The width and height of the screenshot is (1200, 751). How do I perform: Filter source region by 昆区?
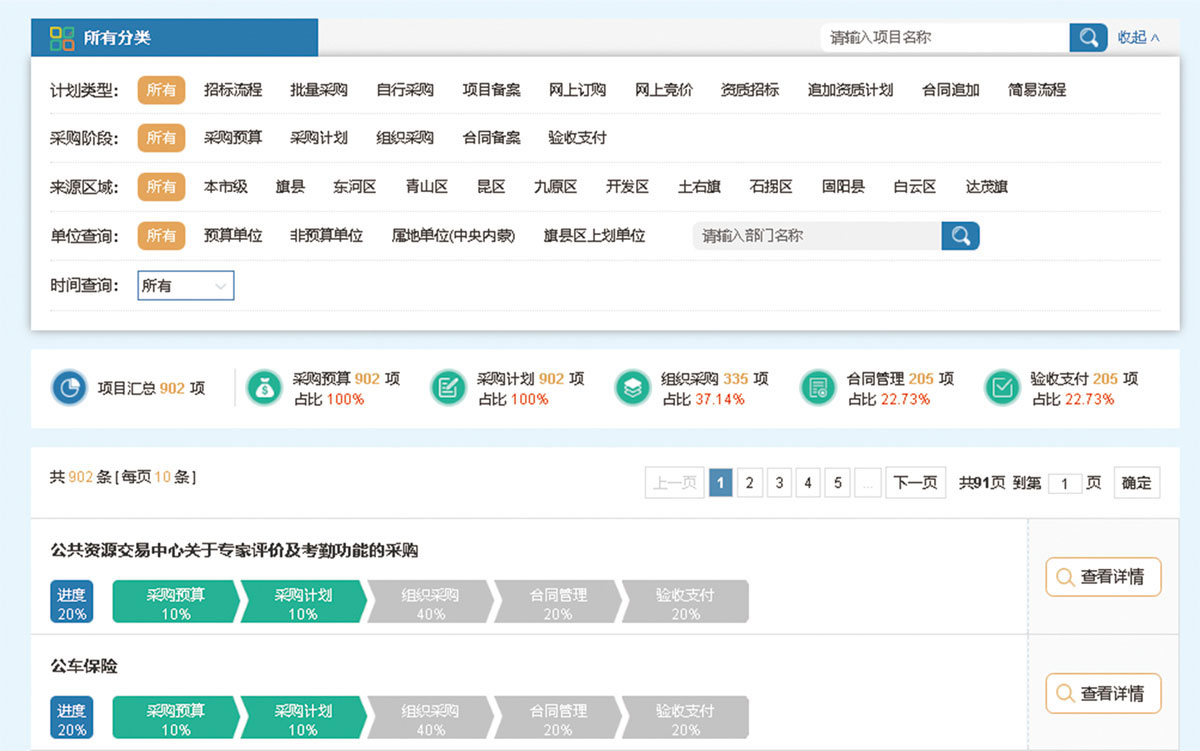tap(491, 187)
